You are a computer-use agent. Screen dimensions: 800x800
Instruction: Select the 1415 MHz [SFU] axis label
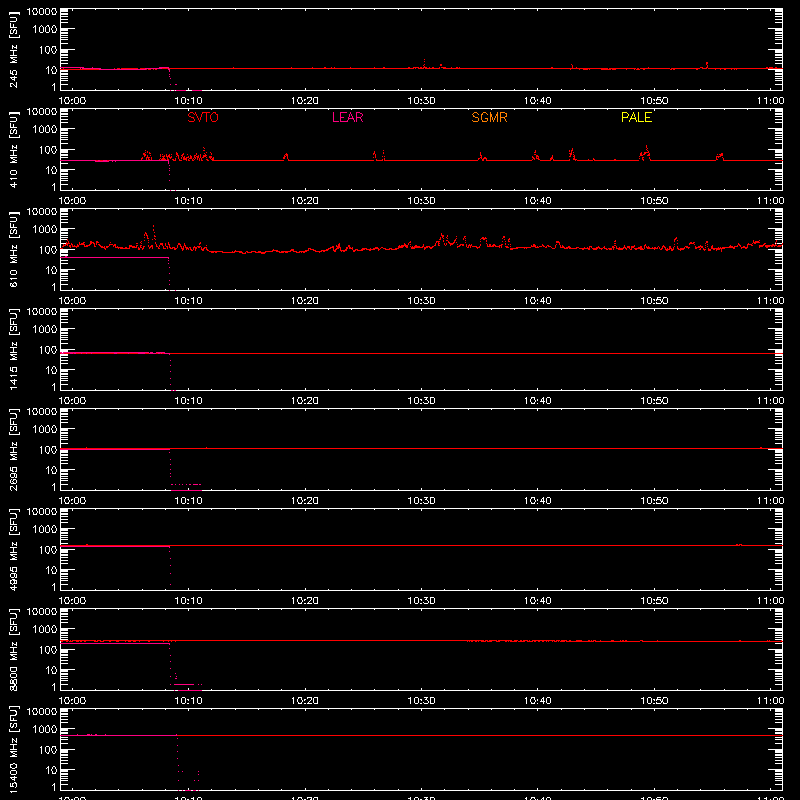coord(13,349)
